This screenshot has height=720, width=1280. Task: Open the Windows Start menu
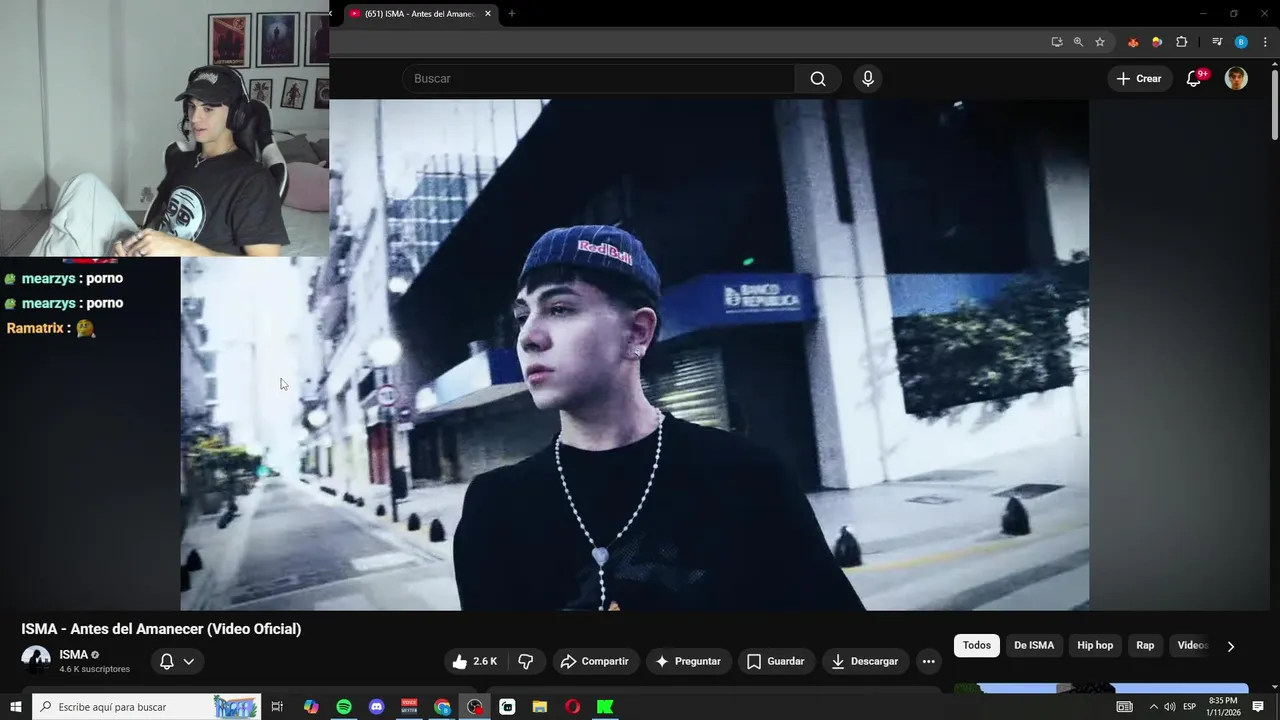tap(16, 707)
